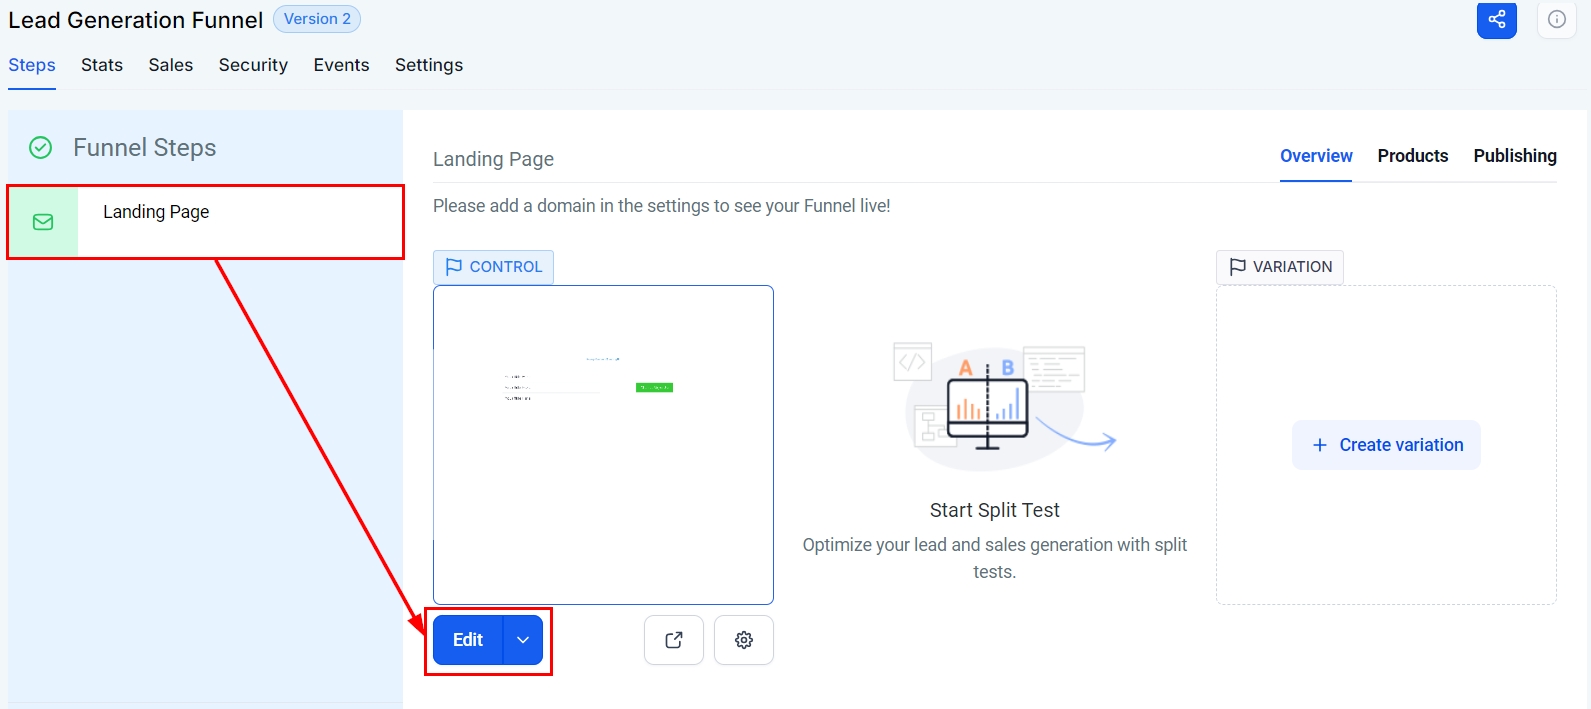
Task: Open the funnel Settings tab
Action: click(429, 65)
